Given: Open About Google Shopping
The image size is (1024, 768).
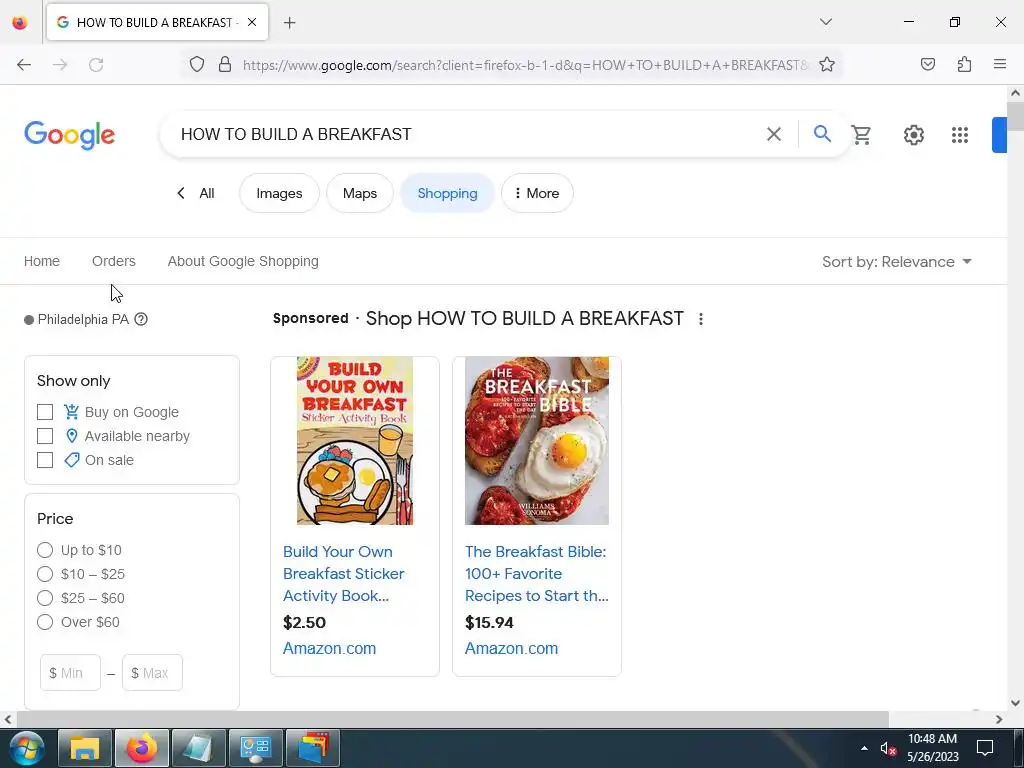Looking at the screenshot, I should (243, 261).
